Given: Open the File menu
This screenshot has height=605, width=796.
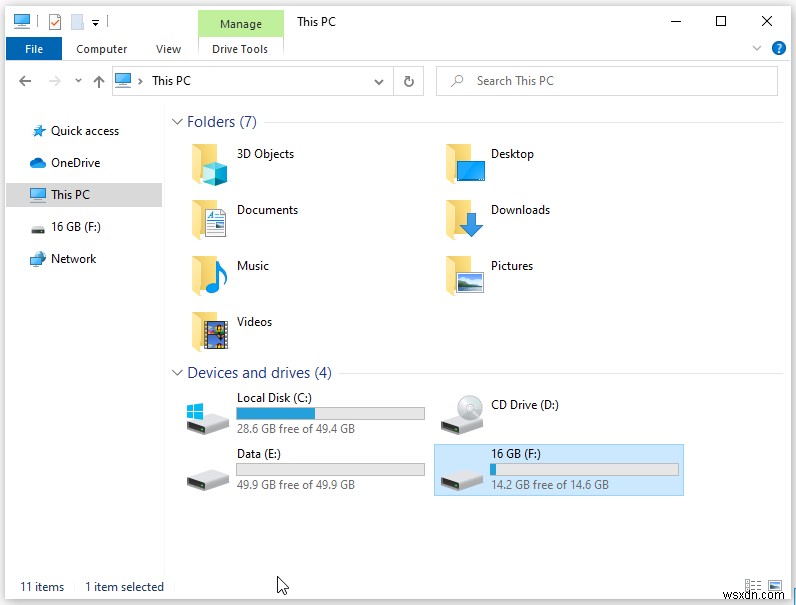Looking at the screenshot, I should pyautogui.click(x=34, y=49).
